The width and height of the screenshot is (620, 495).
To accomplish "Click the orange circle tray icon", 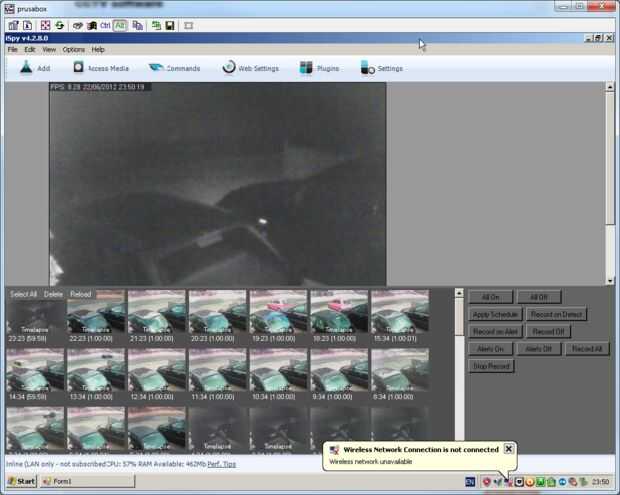I will coord(530,482).
